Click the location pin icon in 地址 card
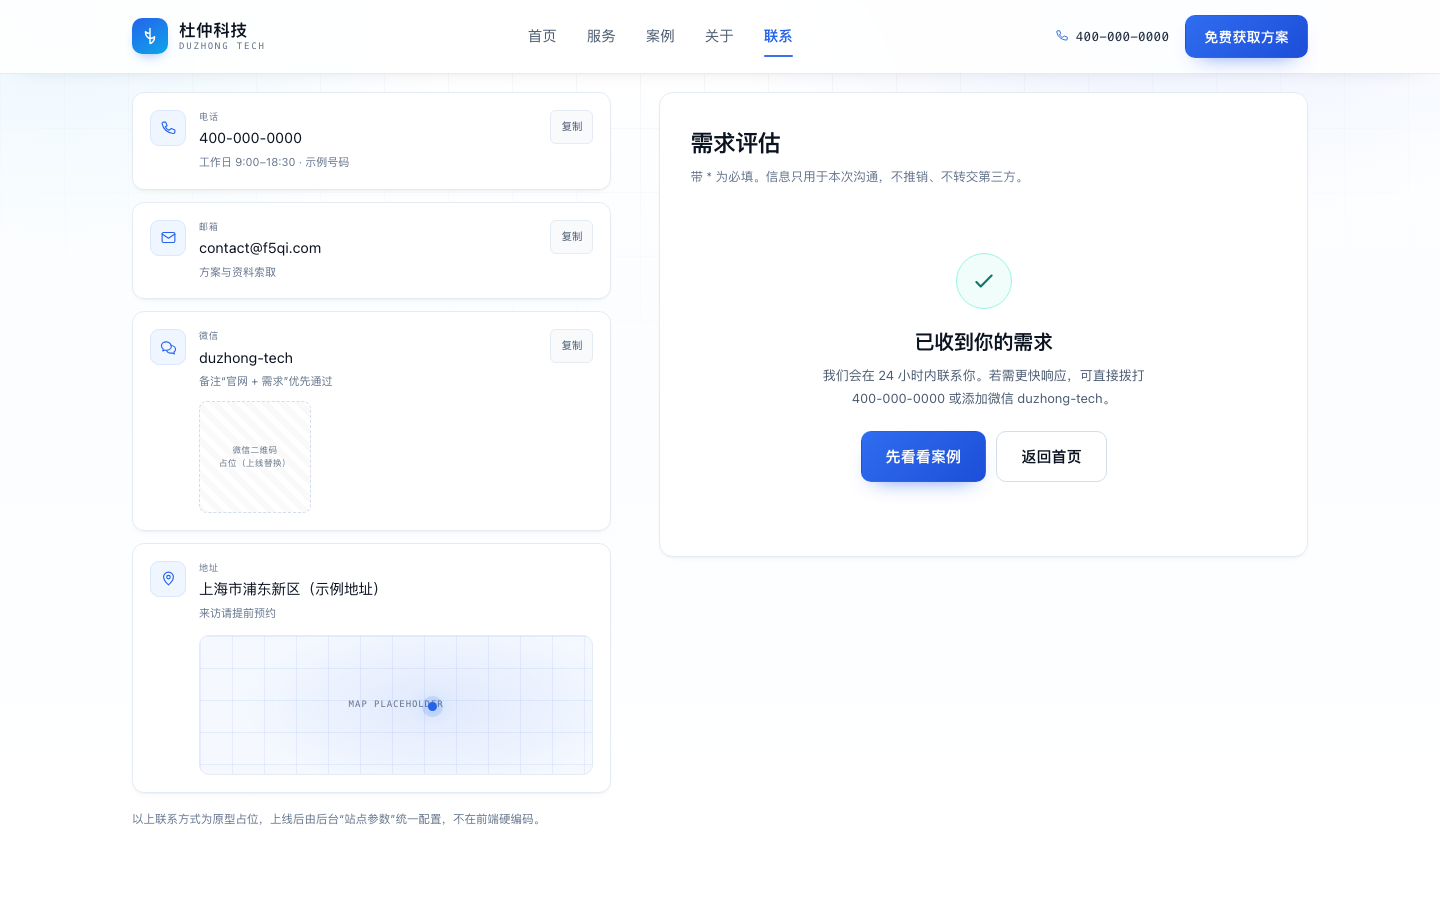This screenshot has height=900, width=1440. click(x=168, y=579)
